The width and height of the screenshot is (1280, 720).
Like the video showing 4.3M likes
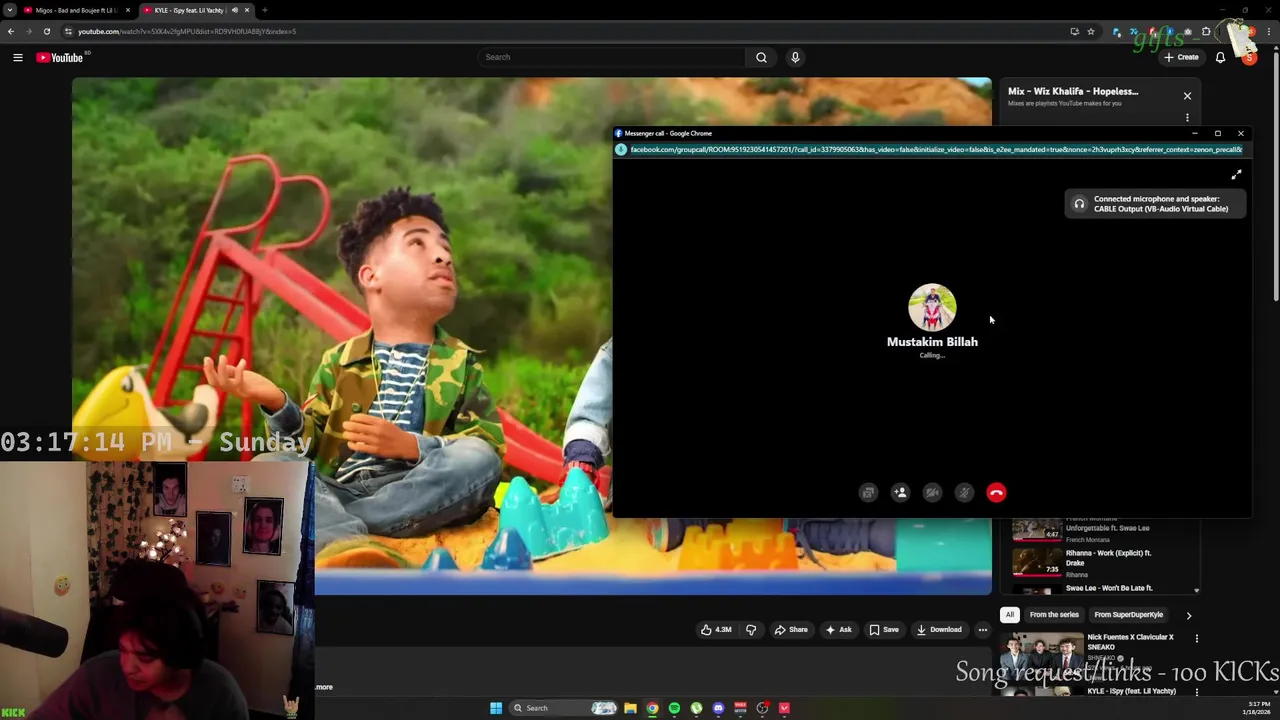[x=716, y=630]
